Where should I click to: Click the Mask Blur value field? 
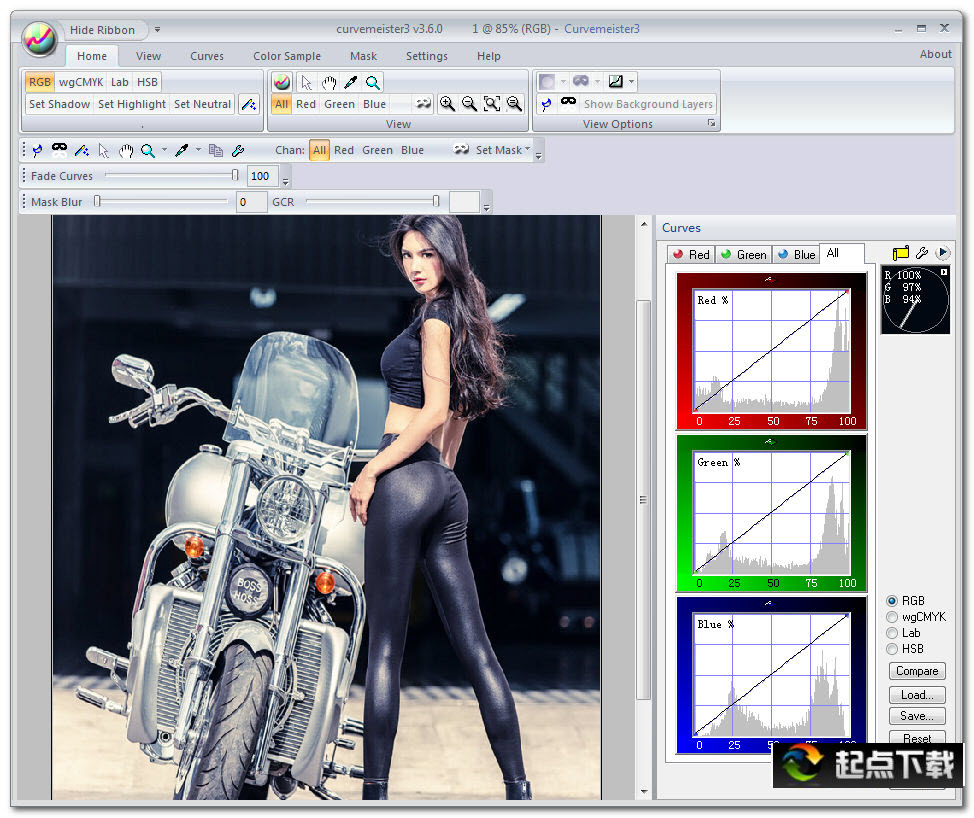[x=251, y=202]
